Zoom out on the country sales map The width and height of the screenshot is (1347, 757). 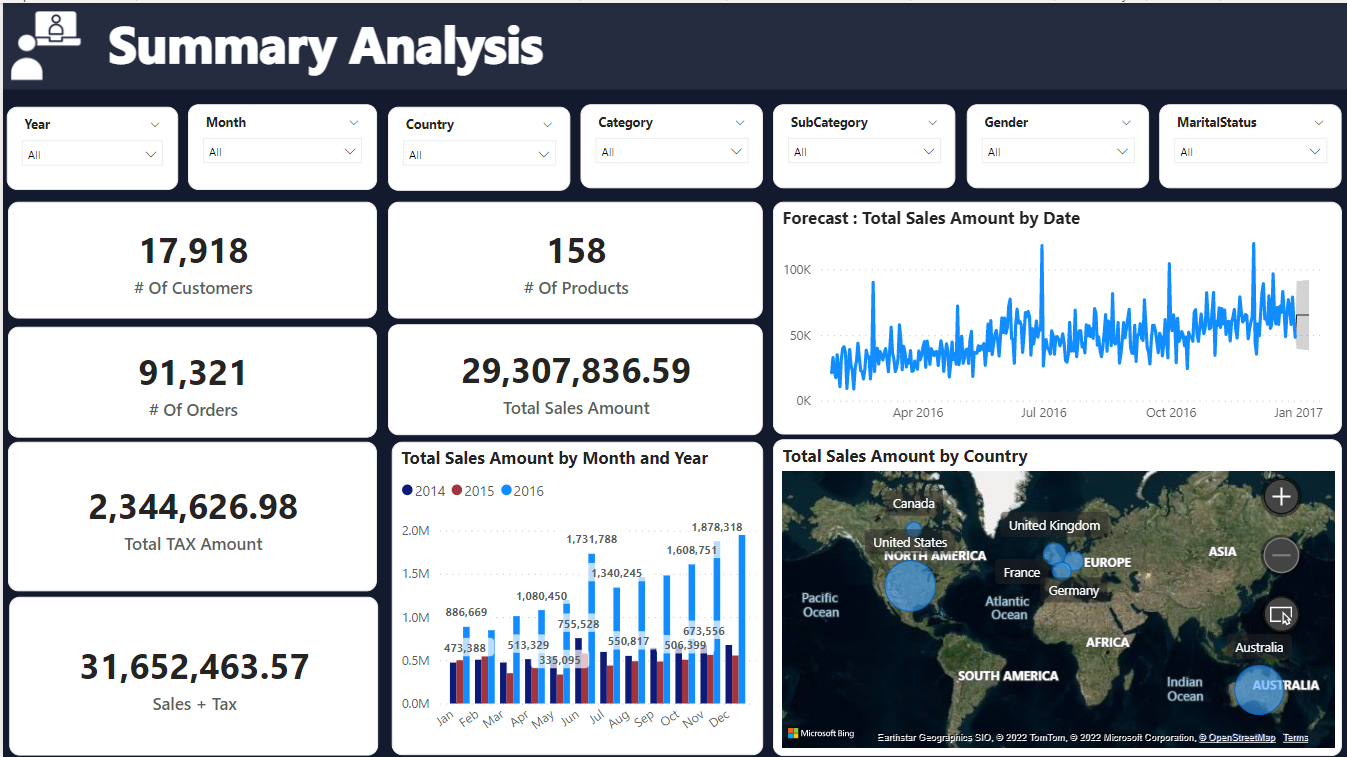(1281, 555)
